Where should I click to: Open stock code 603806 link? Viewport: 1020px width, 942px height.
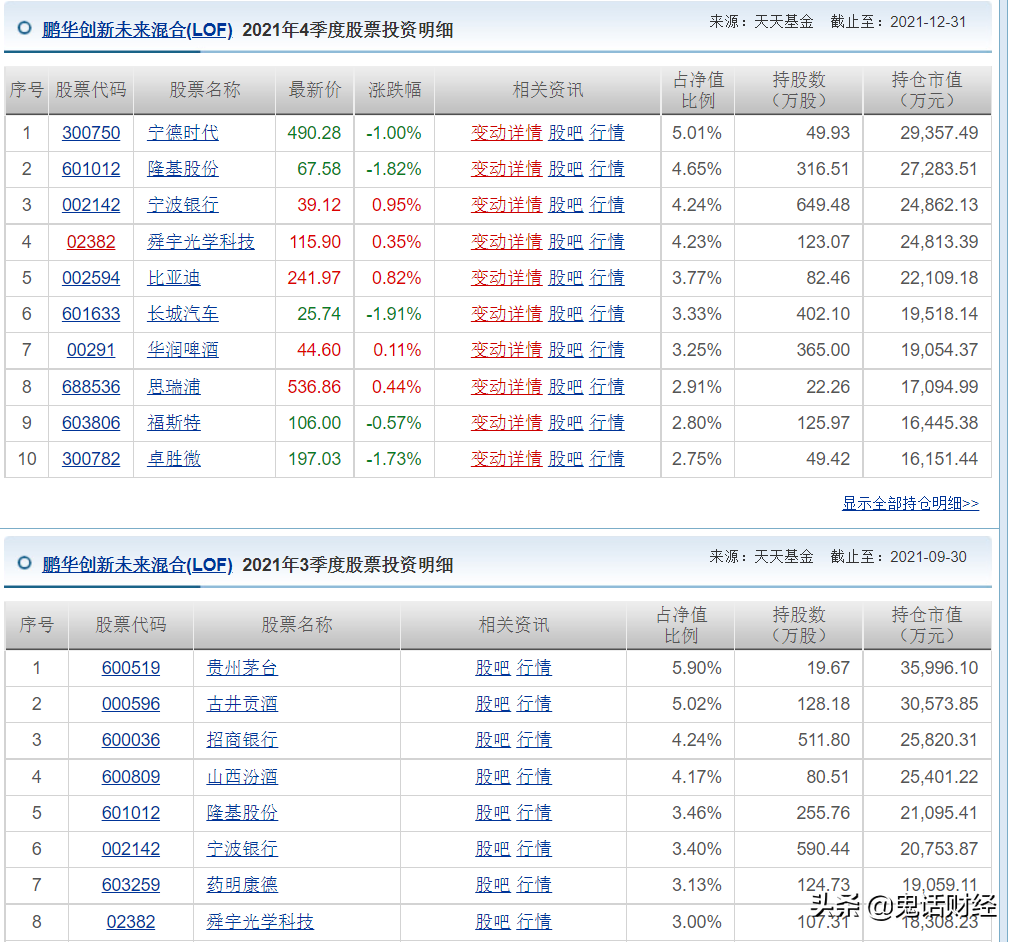91,423
